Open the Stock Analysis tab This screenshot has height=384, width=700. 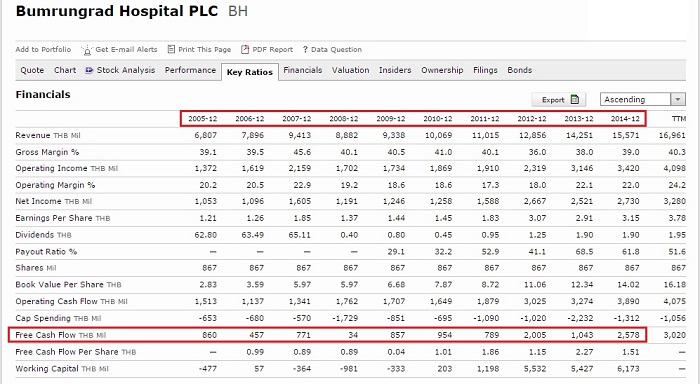125,70
